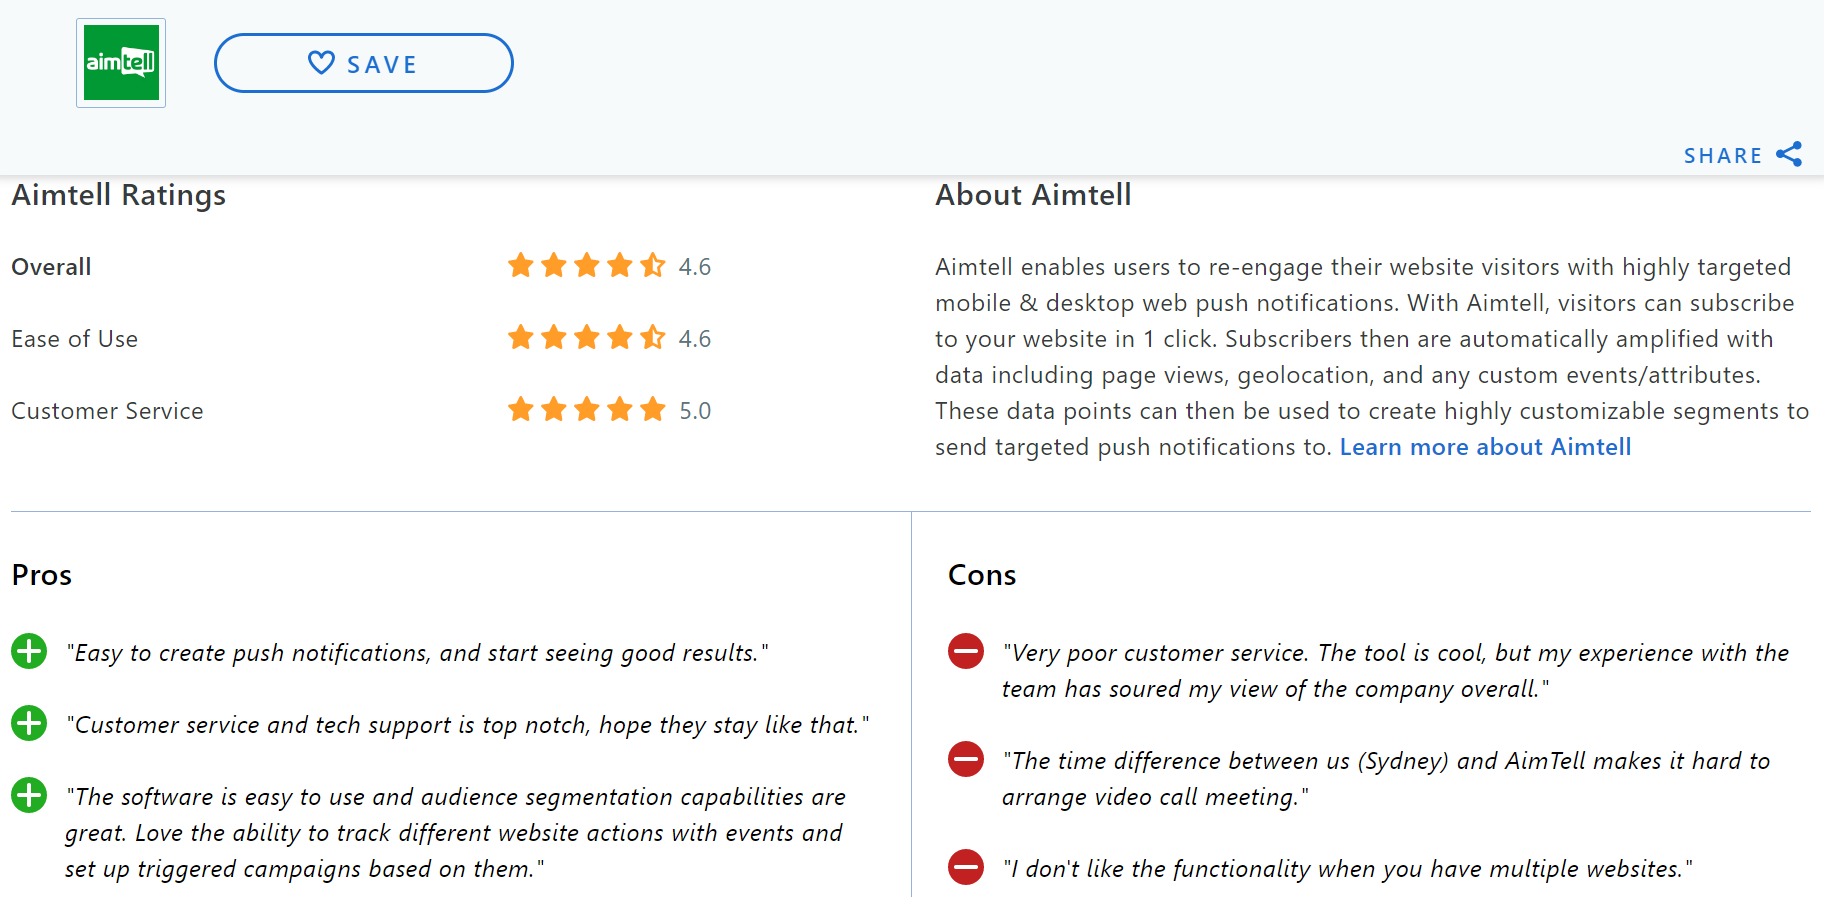Follow the Learn more about Aimtell link
This screenshot has height=897, width=1824.
click(x=1485, y=447)
